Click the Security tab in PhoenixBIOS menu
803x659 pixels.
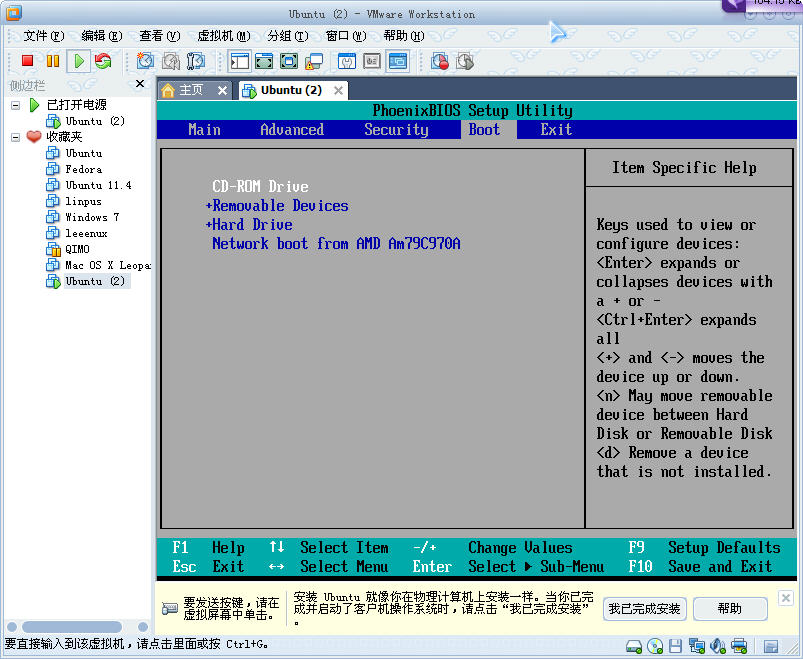tap(396, 130)
